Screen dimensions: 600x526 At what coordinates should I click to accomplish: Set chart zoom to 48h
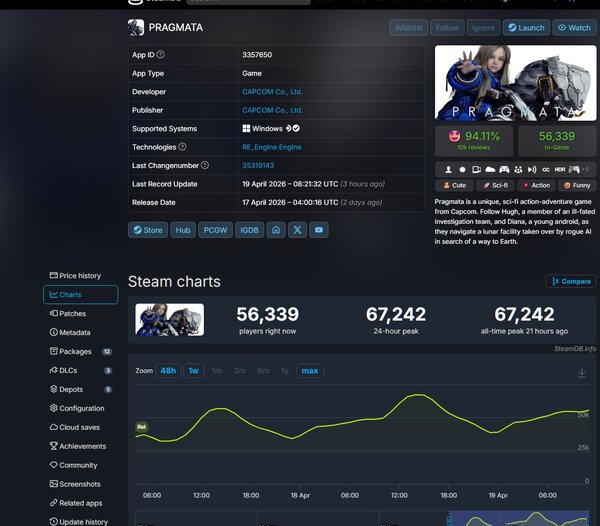click(x=168, y=371)
